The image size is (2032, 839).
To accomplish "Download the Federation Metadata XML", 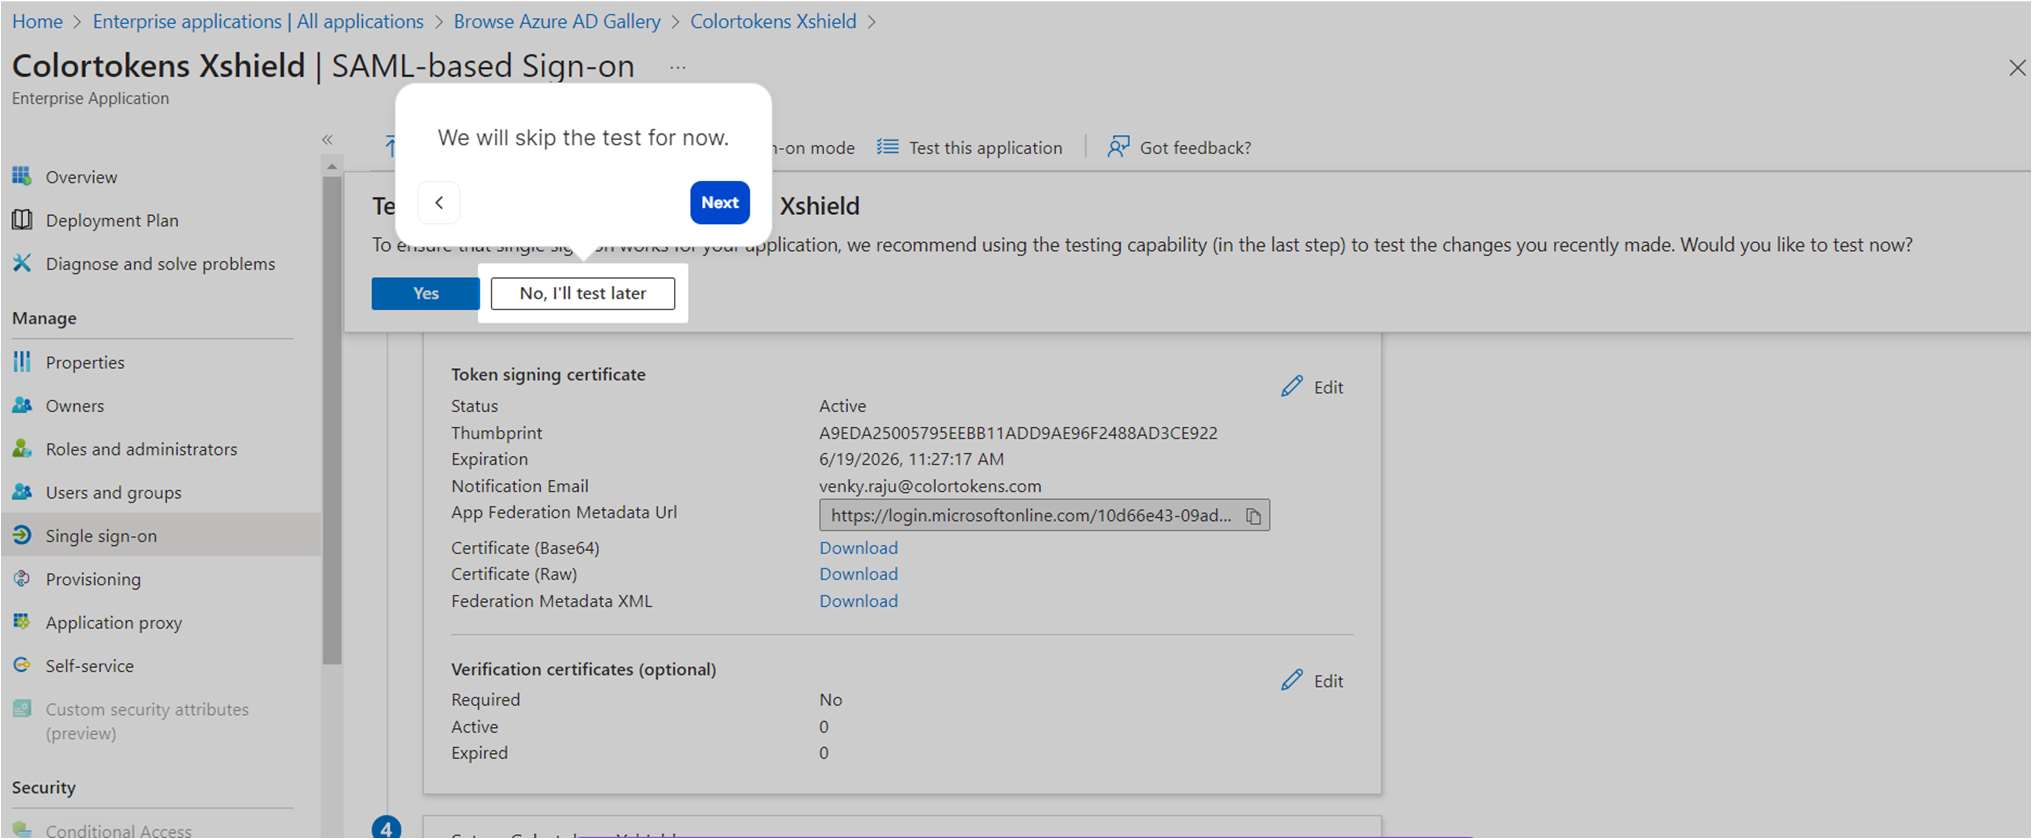I will (x=858, y=601).
